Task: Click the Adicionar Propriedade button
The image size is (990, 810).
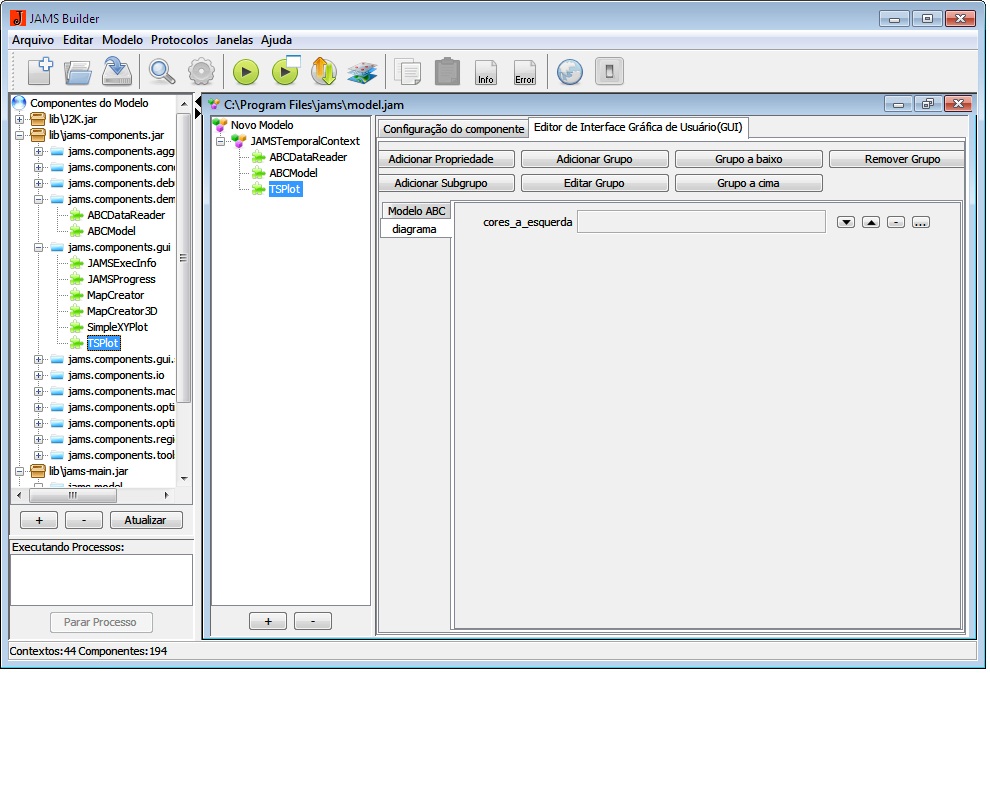Action: pyautogui.click(x=447, y=159)
